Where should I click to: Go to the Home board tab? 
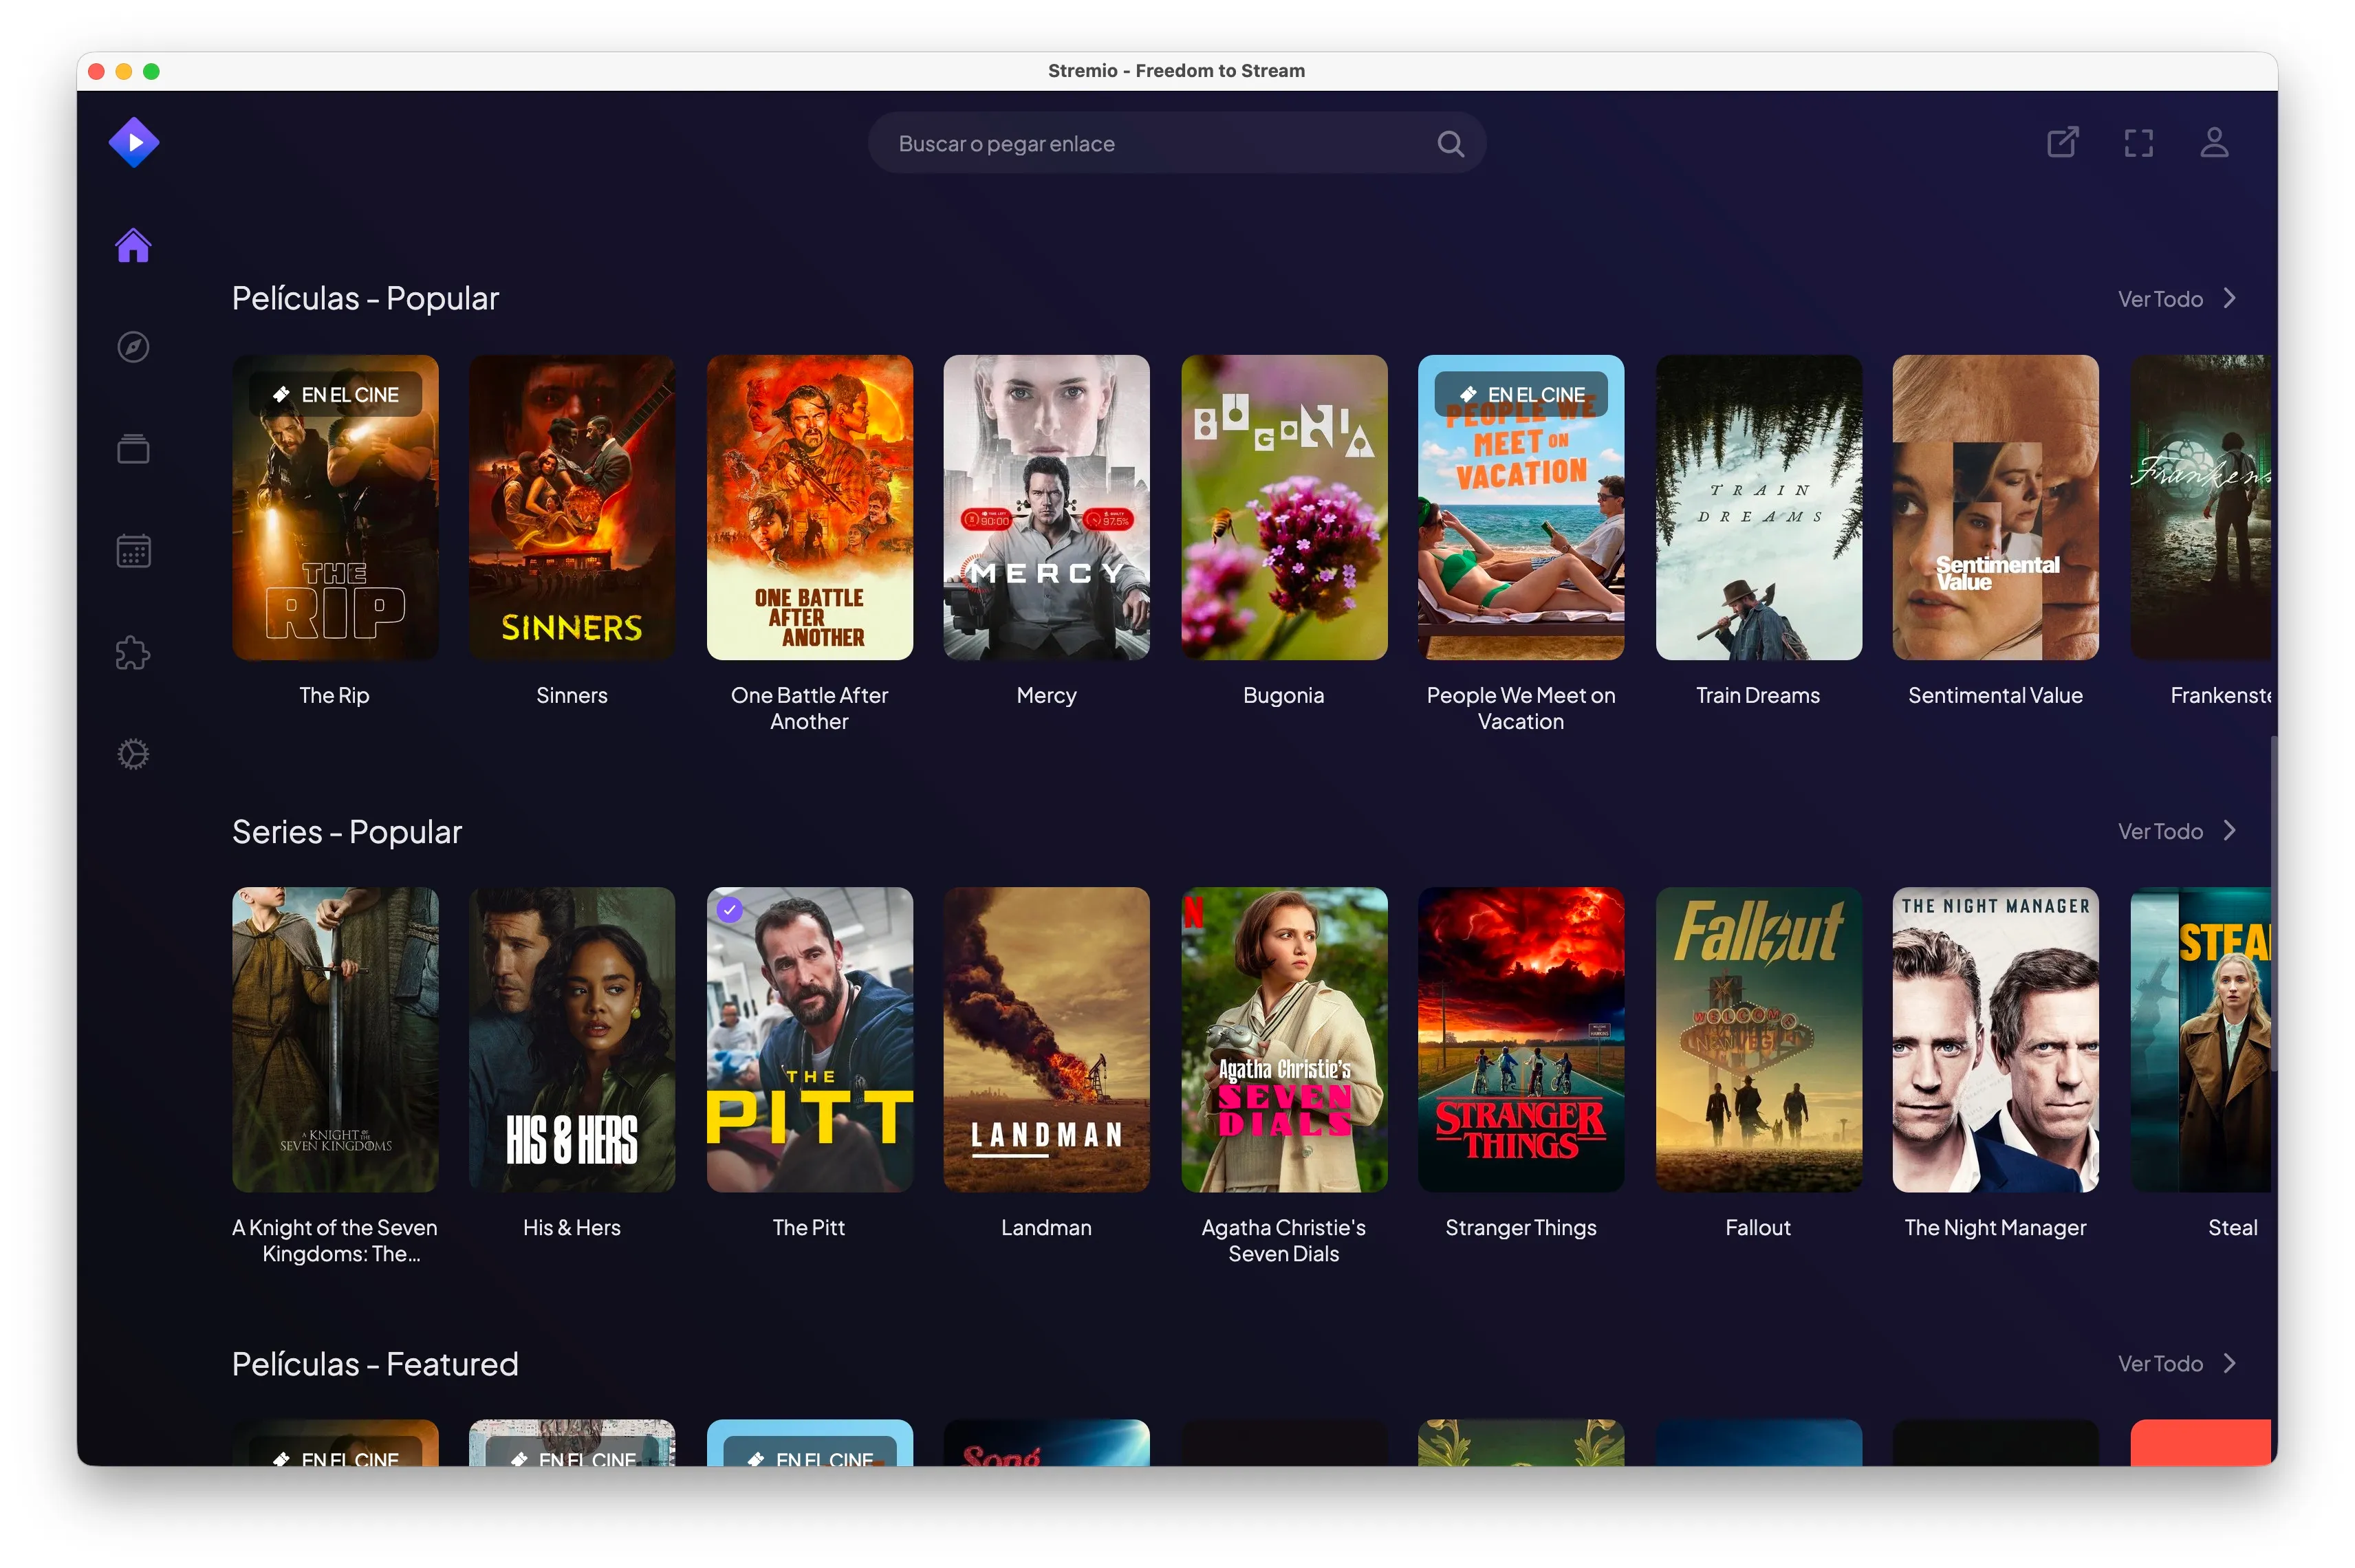click(x=133, y=245)
